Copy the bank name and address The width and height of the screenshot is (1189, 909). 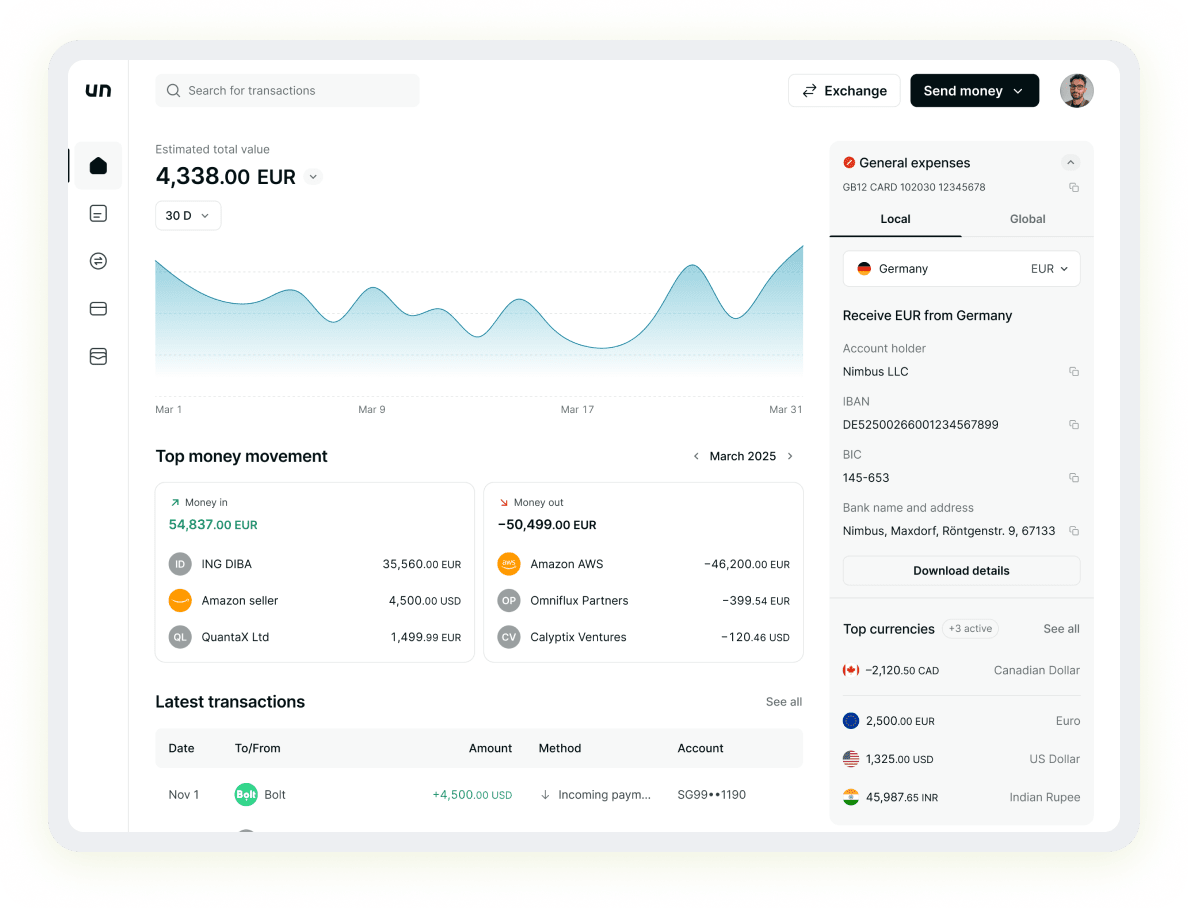click(1074, 531)
